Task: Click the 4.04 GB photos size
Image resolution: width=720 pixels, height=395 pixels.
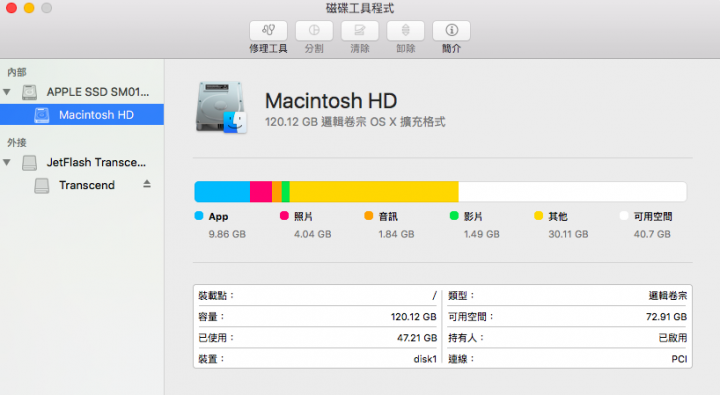Action: pos(313,234)
